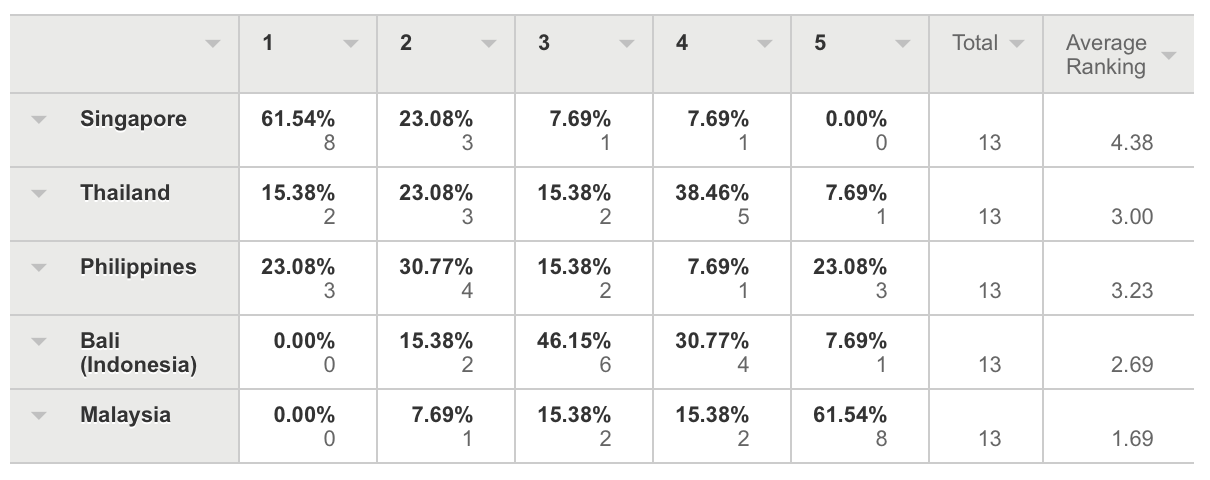Expand the Philippines row arrow
The width and height of the screenshot is (1210, 480).
pyautogui.click(x=39, y=267)
